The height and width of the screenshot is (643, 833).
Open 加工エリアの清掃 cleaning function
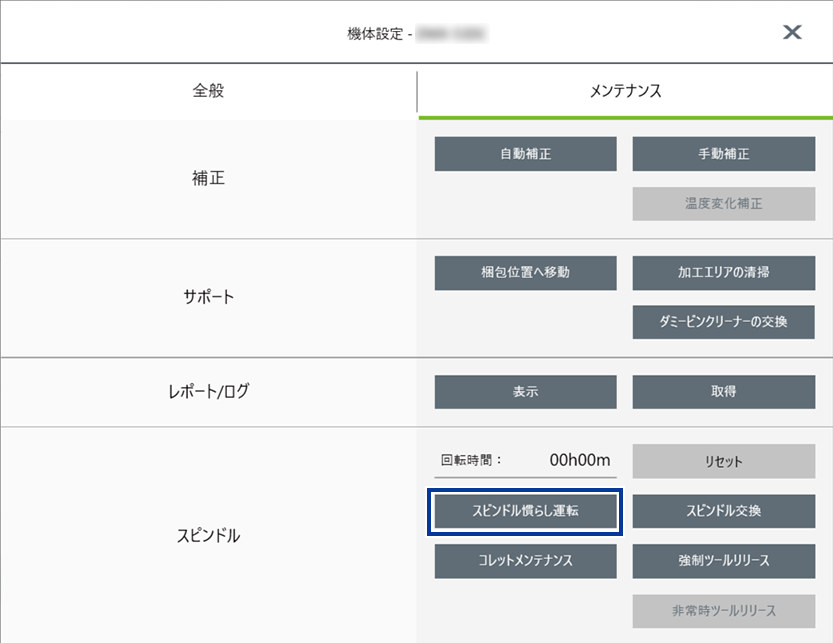tap(724, 273)
